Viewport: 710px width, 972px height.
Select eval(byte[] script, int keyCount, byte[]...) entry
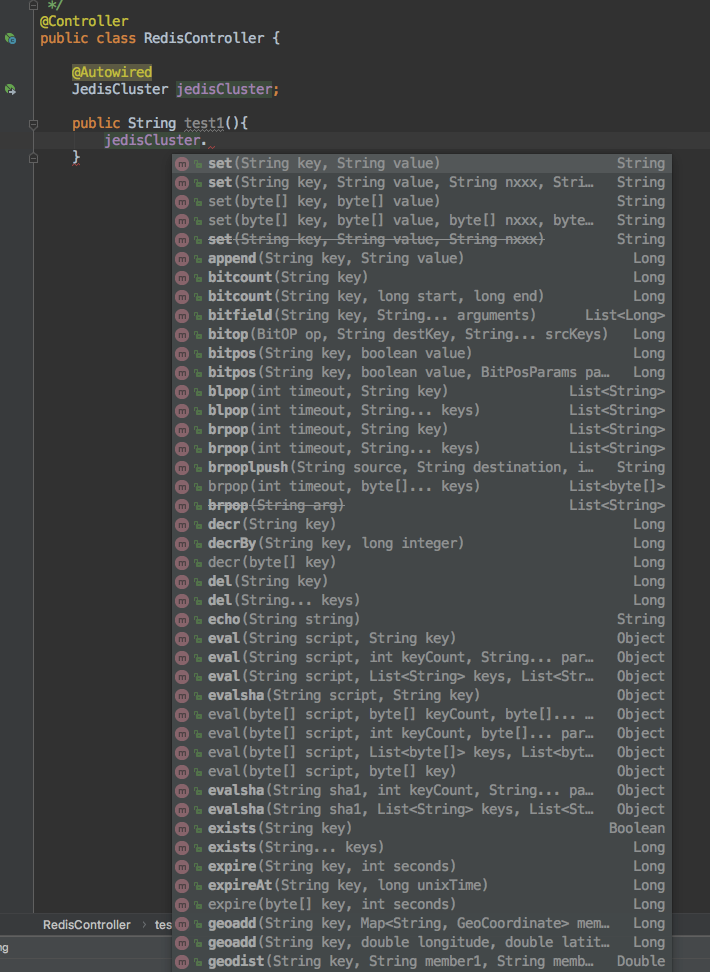422,734
